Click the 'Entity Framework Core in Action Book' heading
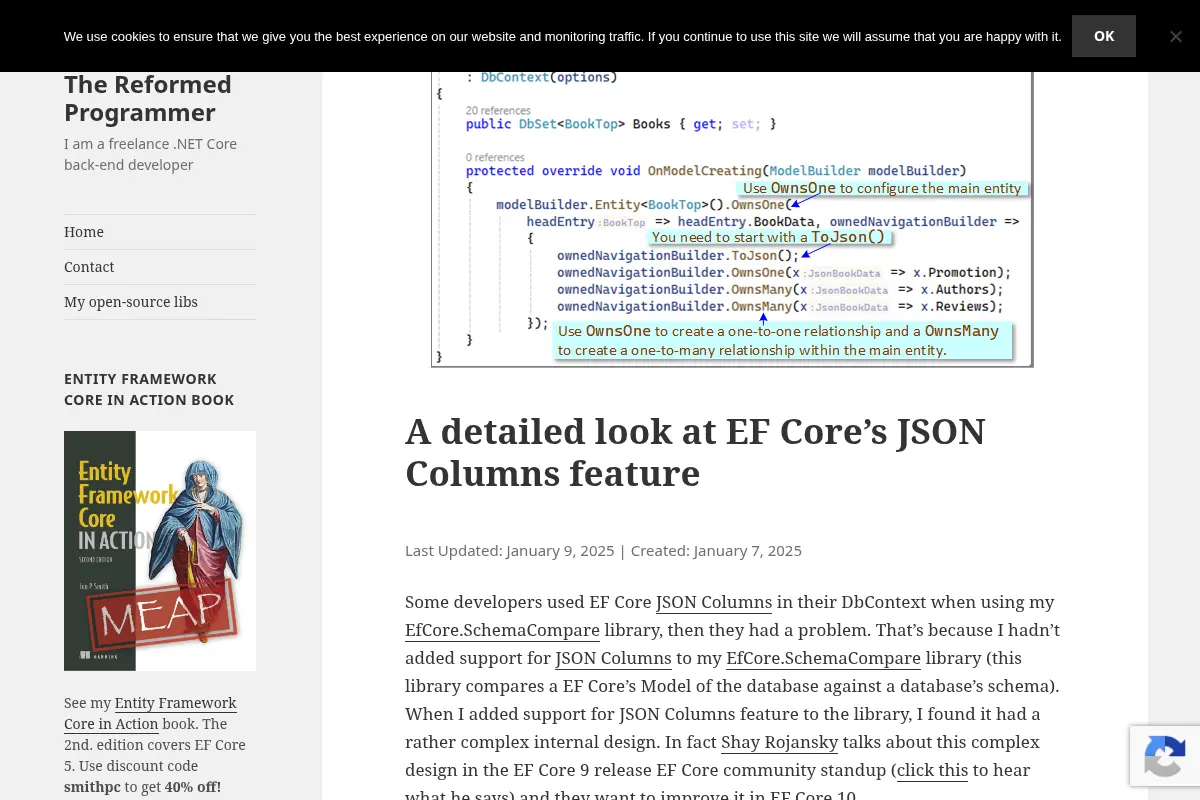 (149, 389)
